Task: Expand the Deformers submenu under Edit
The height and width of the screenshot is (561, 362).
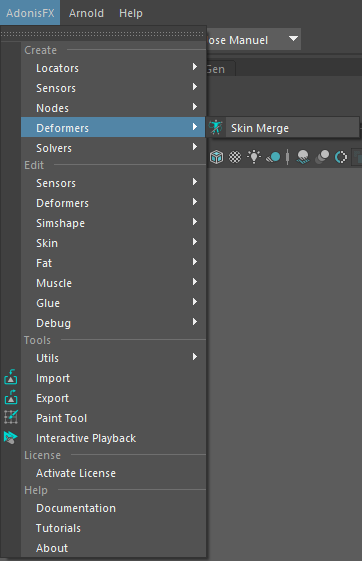Action: click(113, 203)
